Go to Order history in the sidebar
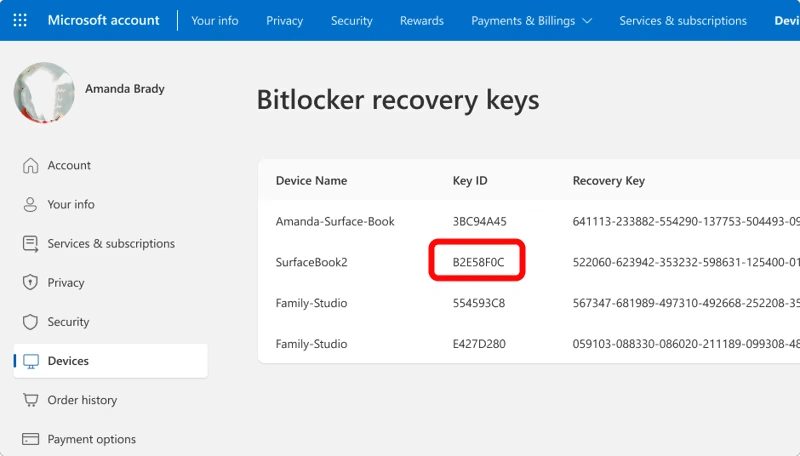 tap(82, 400)
